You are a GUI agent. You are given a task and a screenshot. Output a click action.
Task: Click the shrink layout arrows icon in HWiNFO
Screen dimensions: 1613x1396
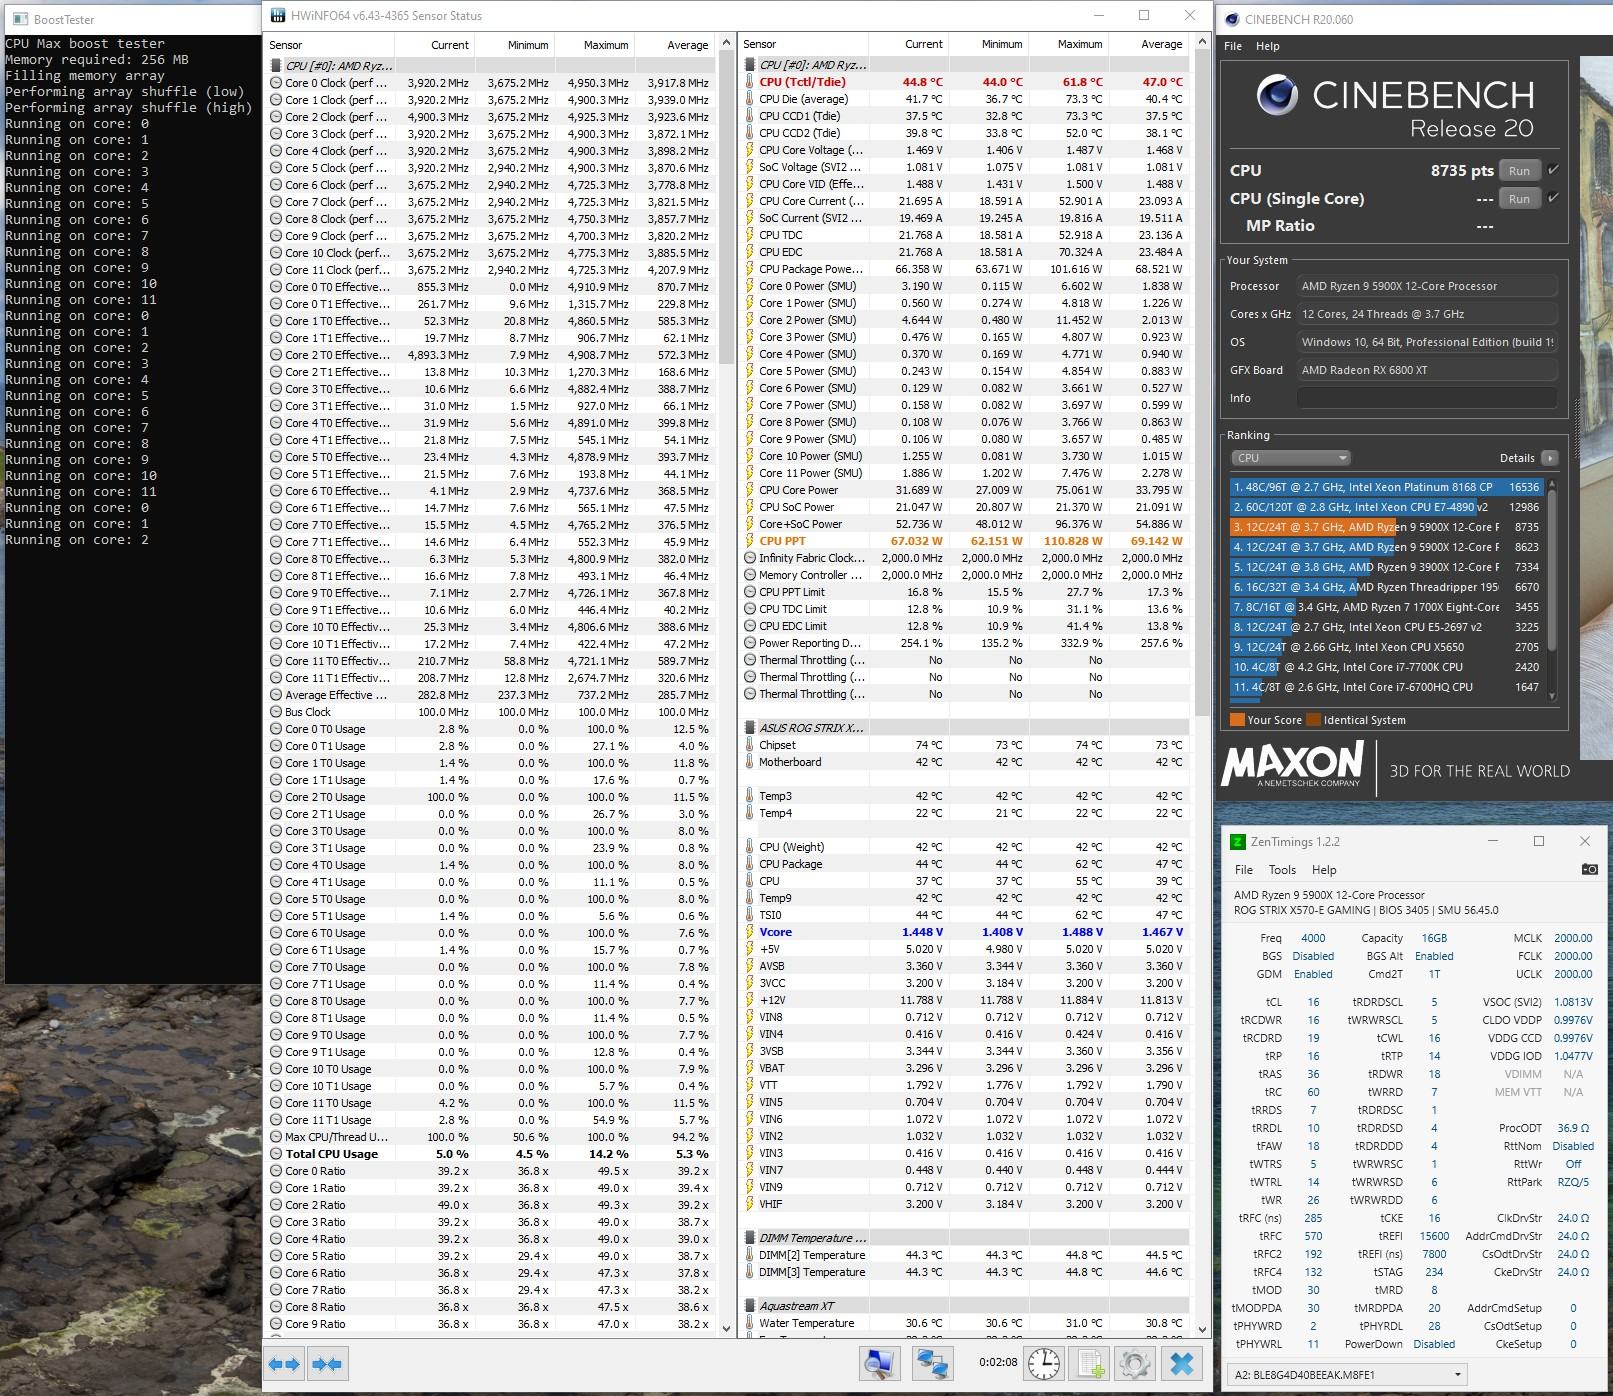327,1364
